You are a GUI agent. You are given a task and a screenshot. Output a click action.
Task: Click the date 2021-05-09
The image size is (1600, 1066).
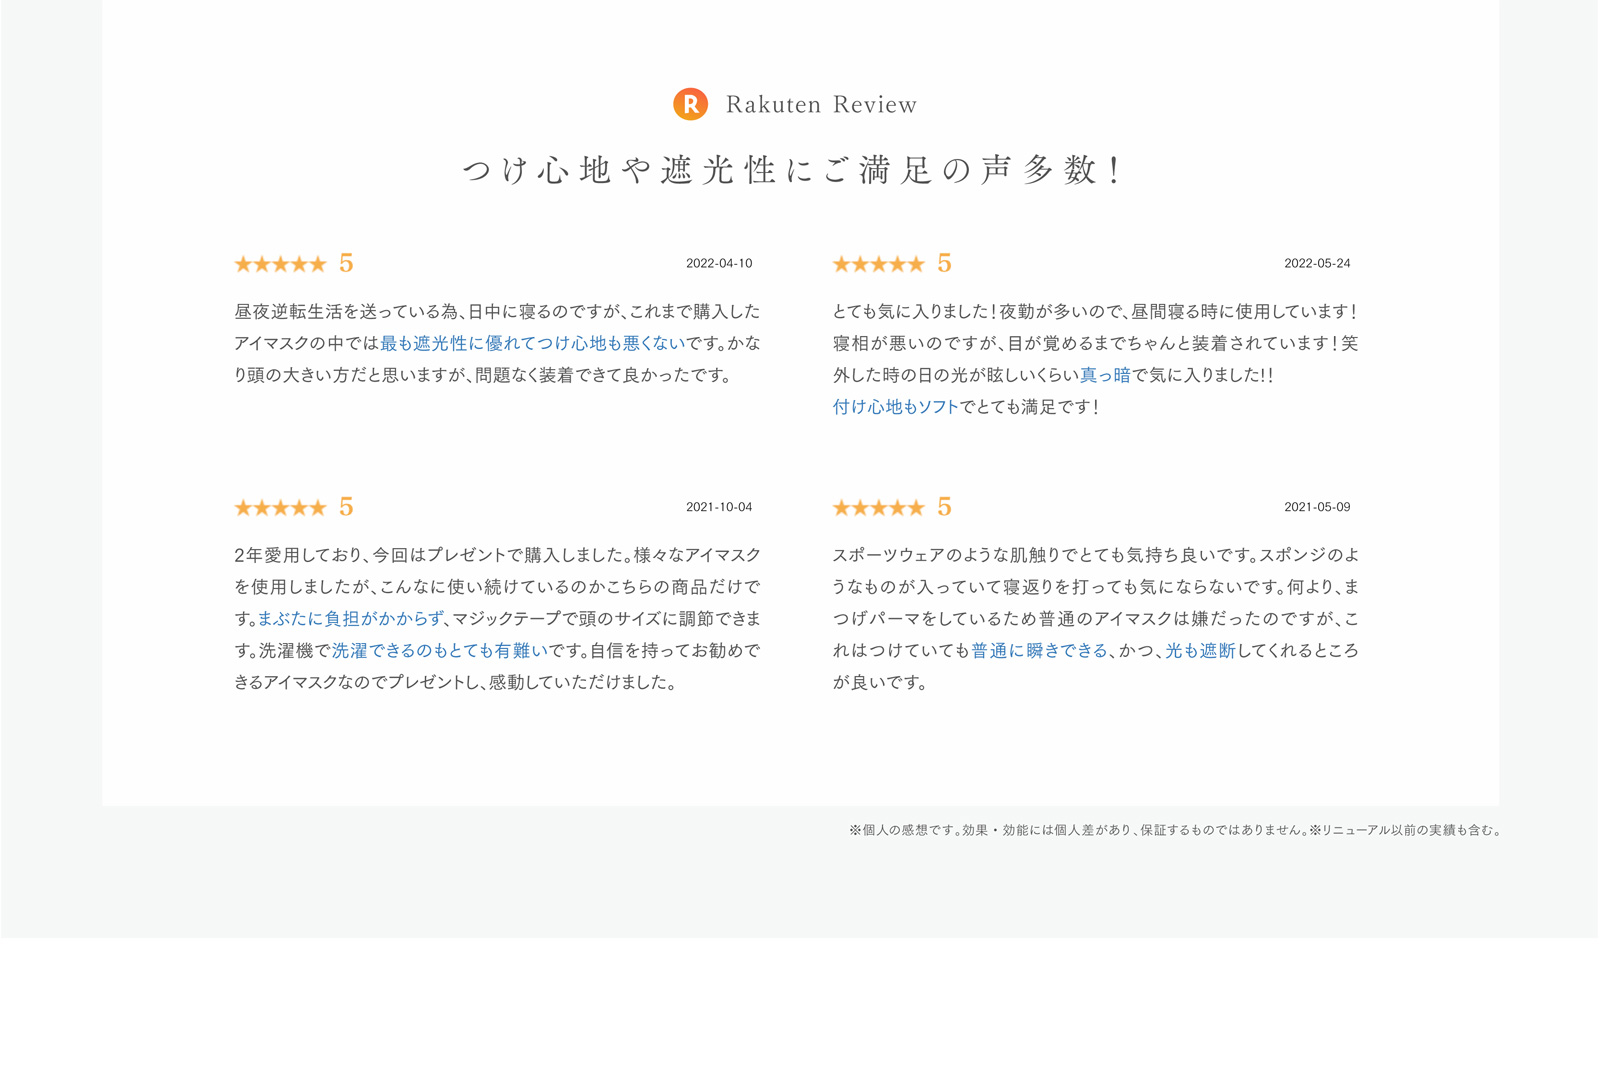[1317, 507]
